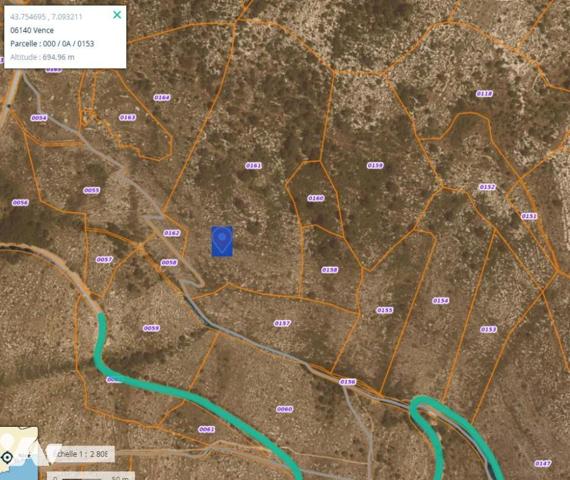Select parcel label 0160
This screenshot has height=480, width=570.
[x=316, y=198]
